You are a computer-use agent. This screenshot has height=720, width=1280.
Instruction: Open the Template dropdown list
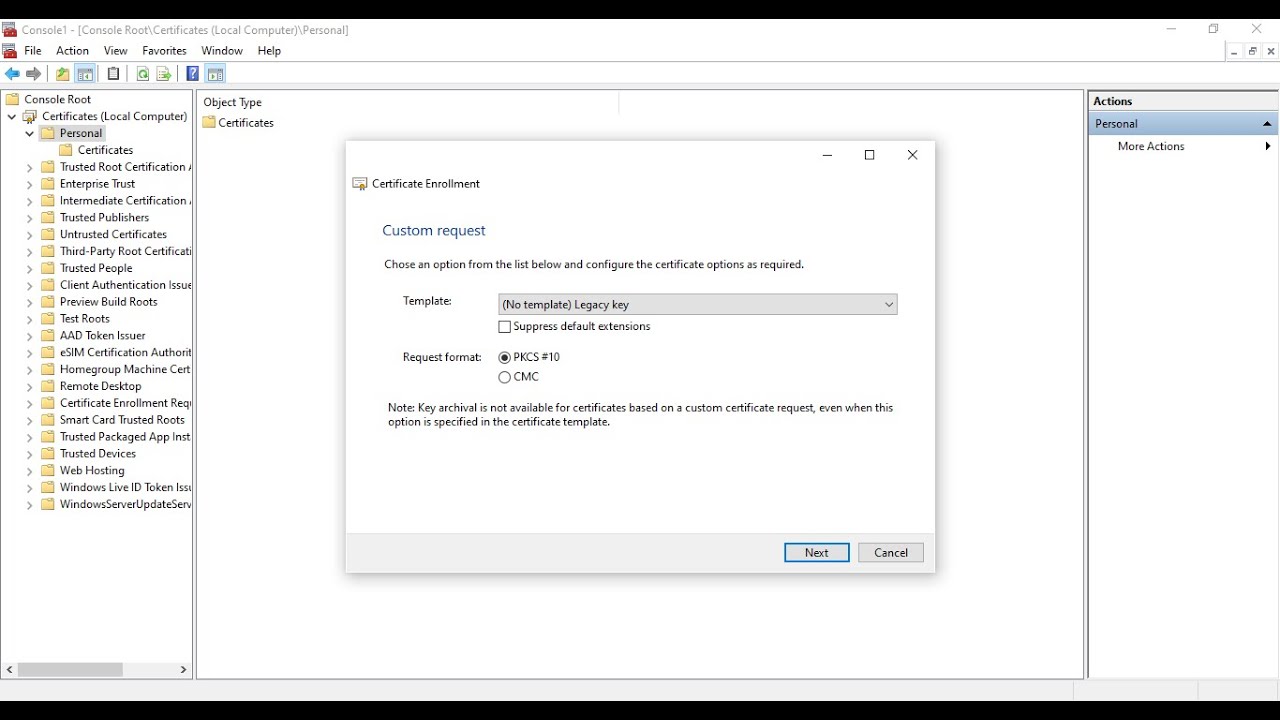click(x=697, y=304)
